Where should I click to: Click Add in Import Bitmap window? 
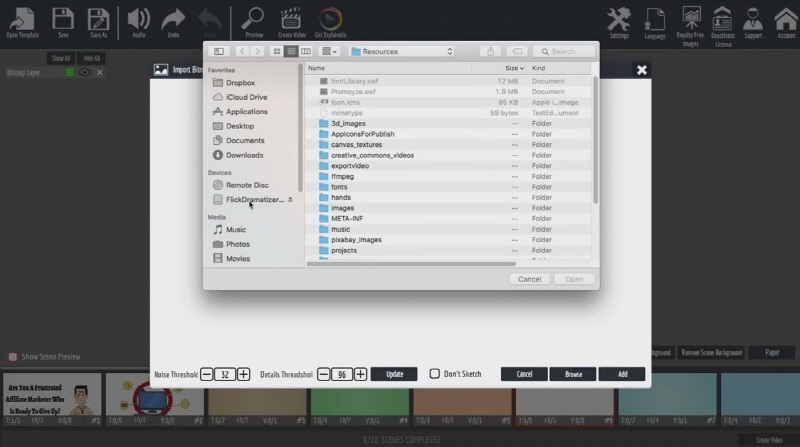point(622,374)
